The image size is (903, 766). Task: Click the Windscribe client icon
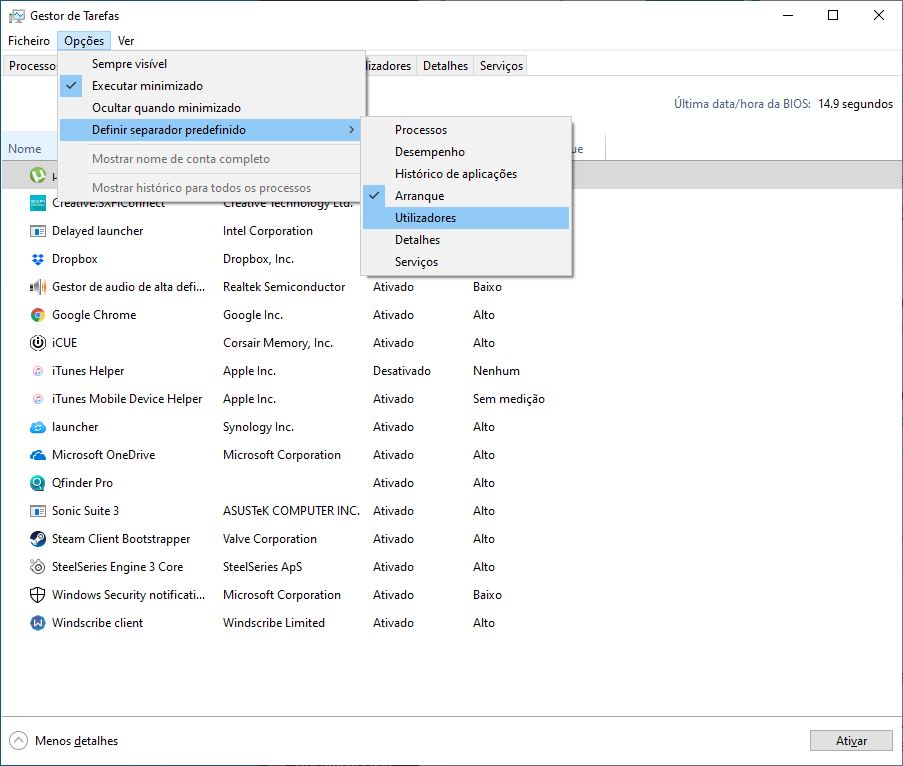pos(37,623)
